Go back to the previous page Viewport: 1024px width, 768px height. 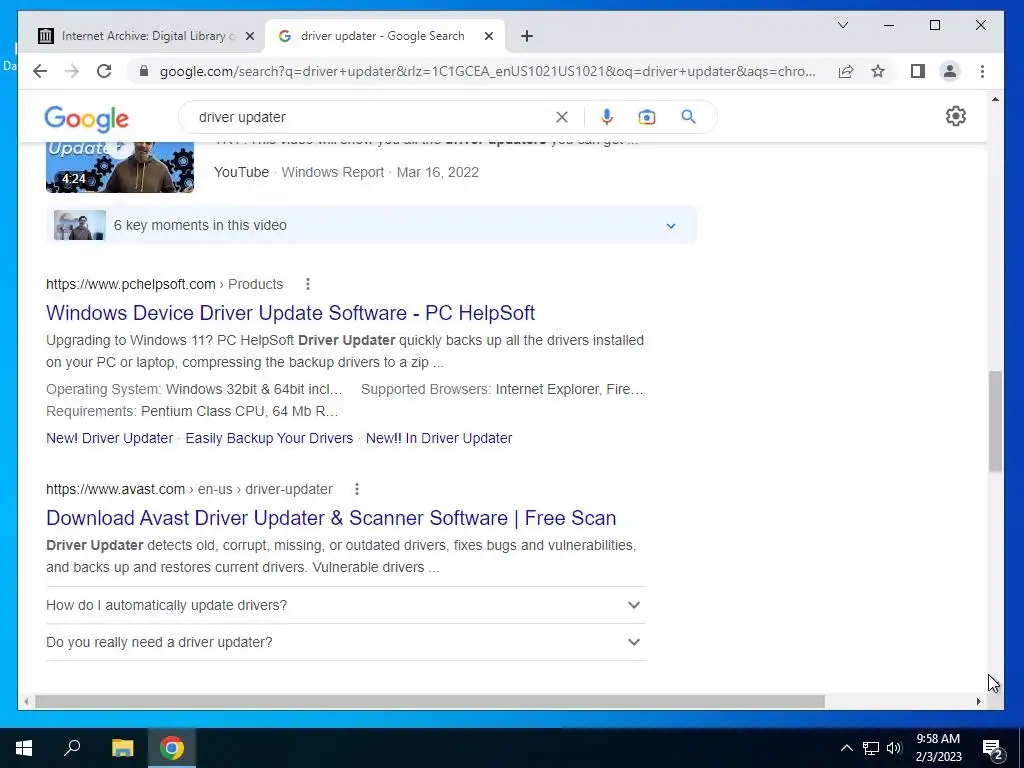(40, 71)
